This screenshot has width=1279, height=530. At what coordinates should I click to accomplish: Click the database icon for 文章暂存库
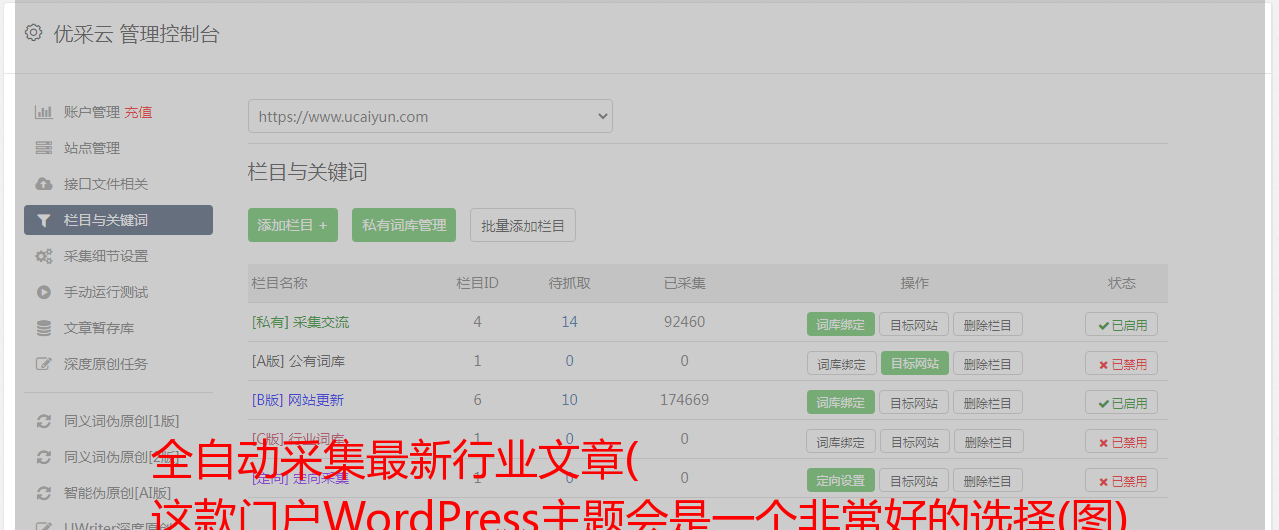43,328
